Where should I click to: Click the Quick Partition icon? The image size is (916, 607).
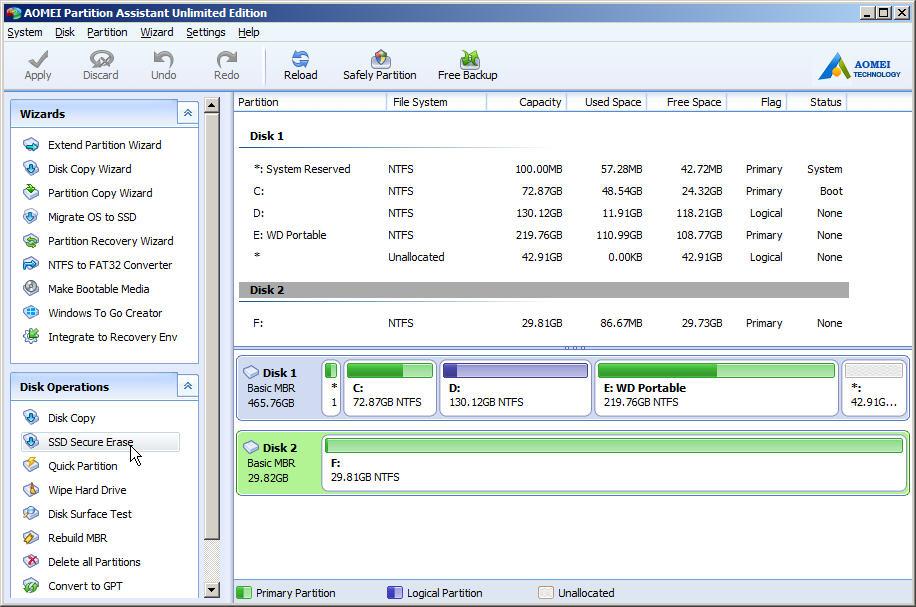click(31, 465)
